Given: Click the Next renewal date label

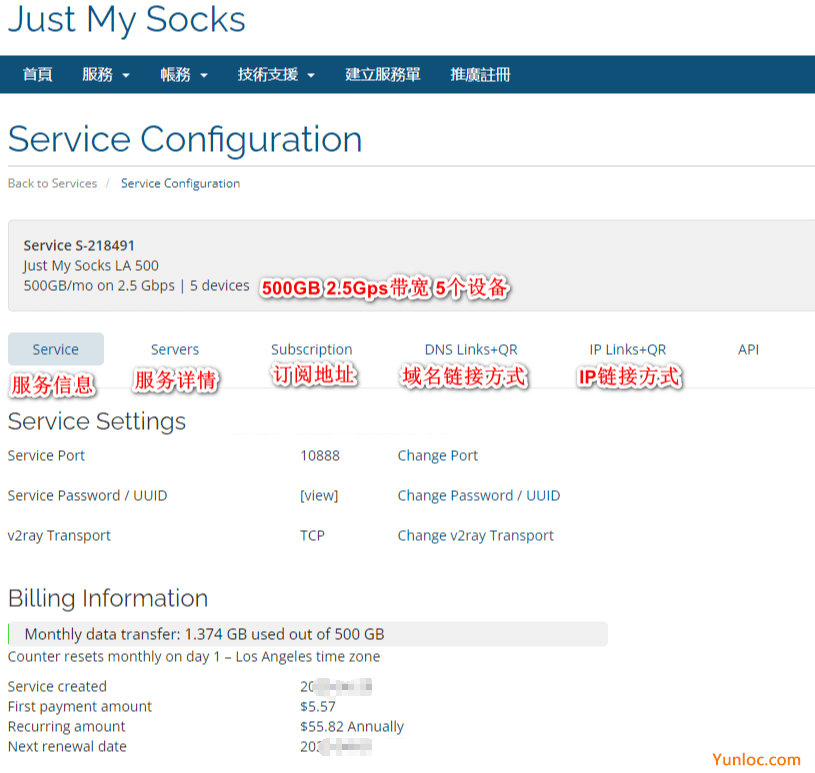Looking at the screenshot, I should point(67,746).
